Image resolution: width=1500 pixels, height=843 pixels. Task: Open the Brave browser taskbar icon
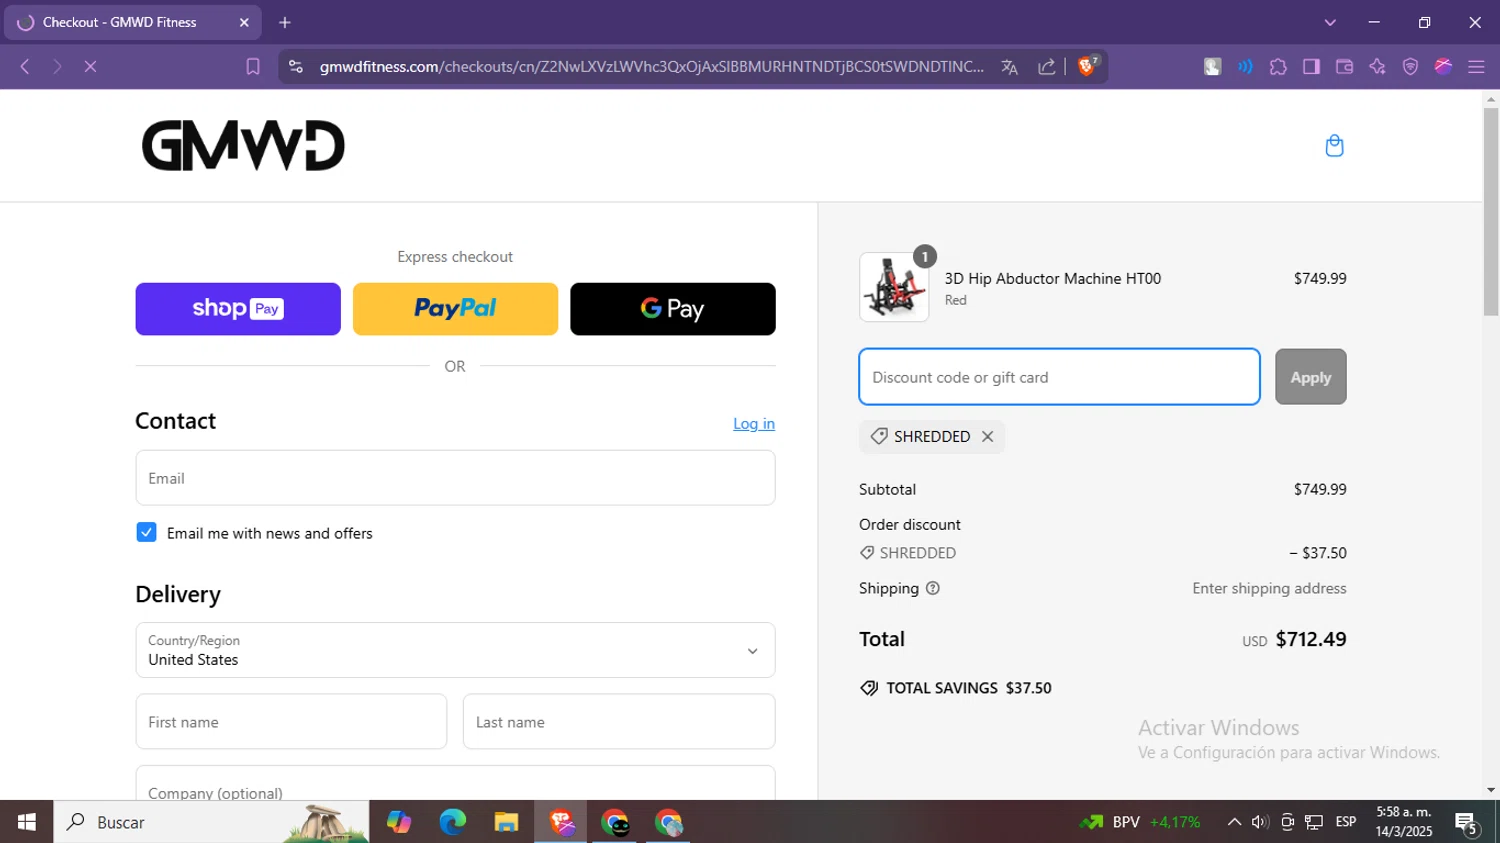(x=561, y=822)
